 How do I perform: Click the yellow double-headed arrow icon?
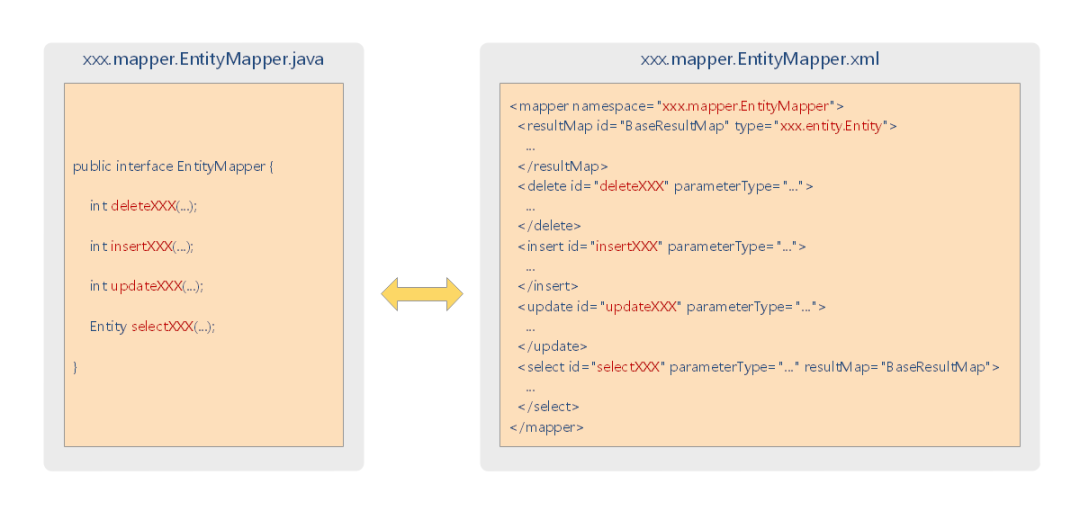coord(422,294)
